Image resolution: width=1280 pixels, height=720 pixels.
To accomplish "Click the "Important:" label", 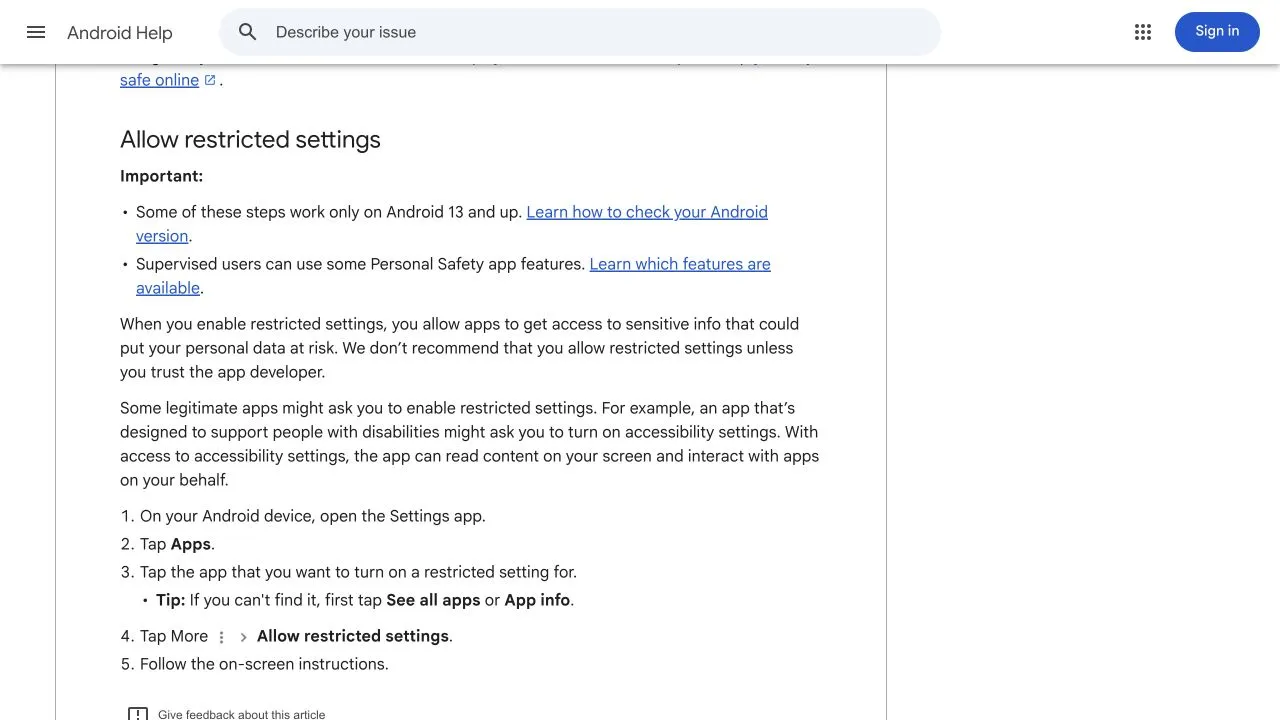I will [161, 176].
